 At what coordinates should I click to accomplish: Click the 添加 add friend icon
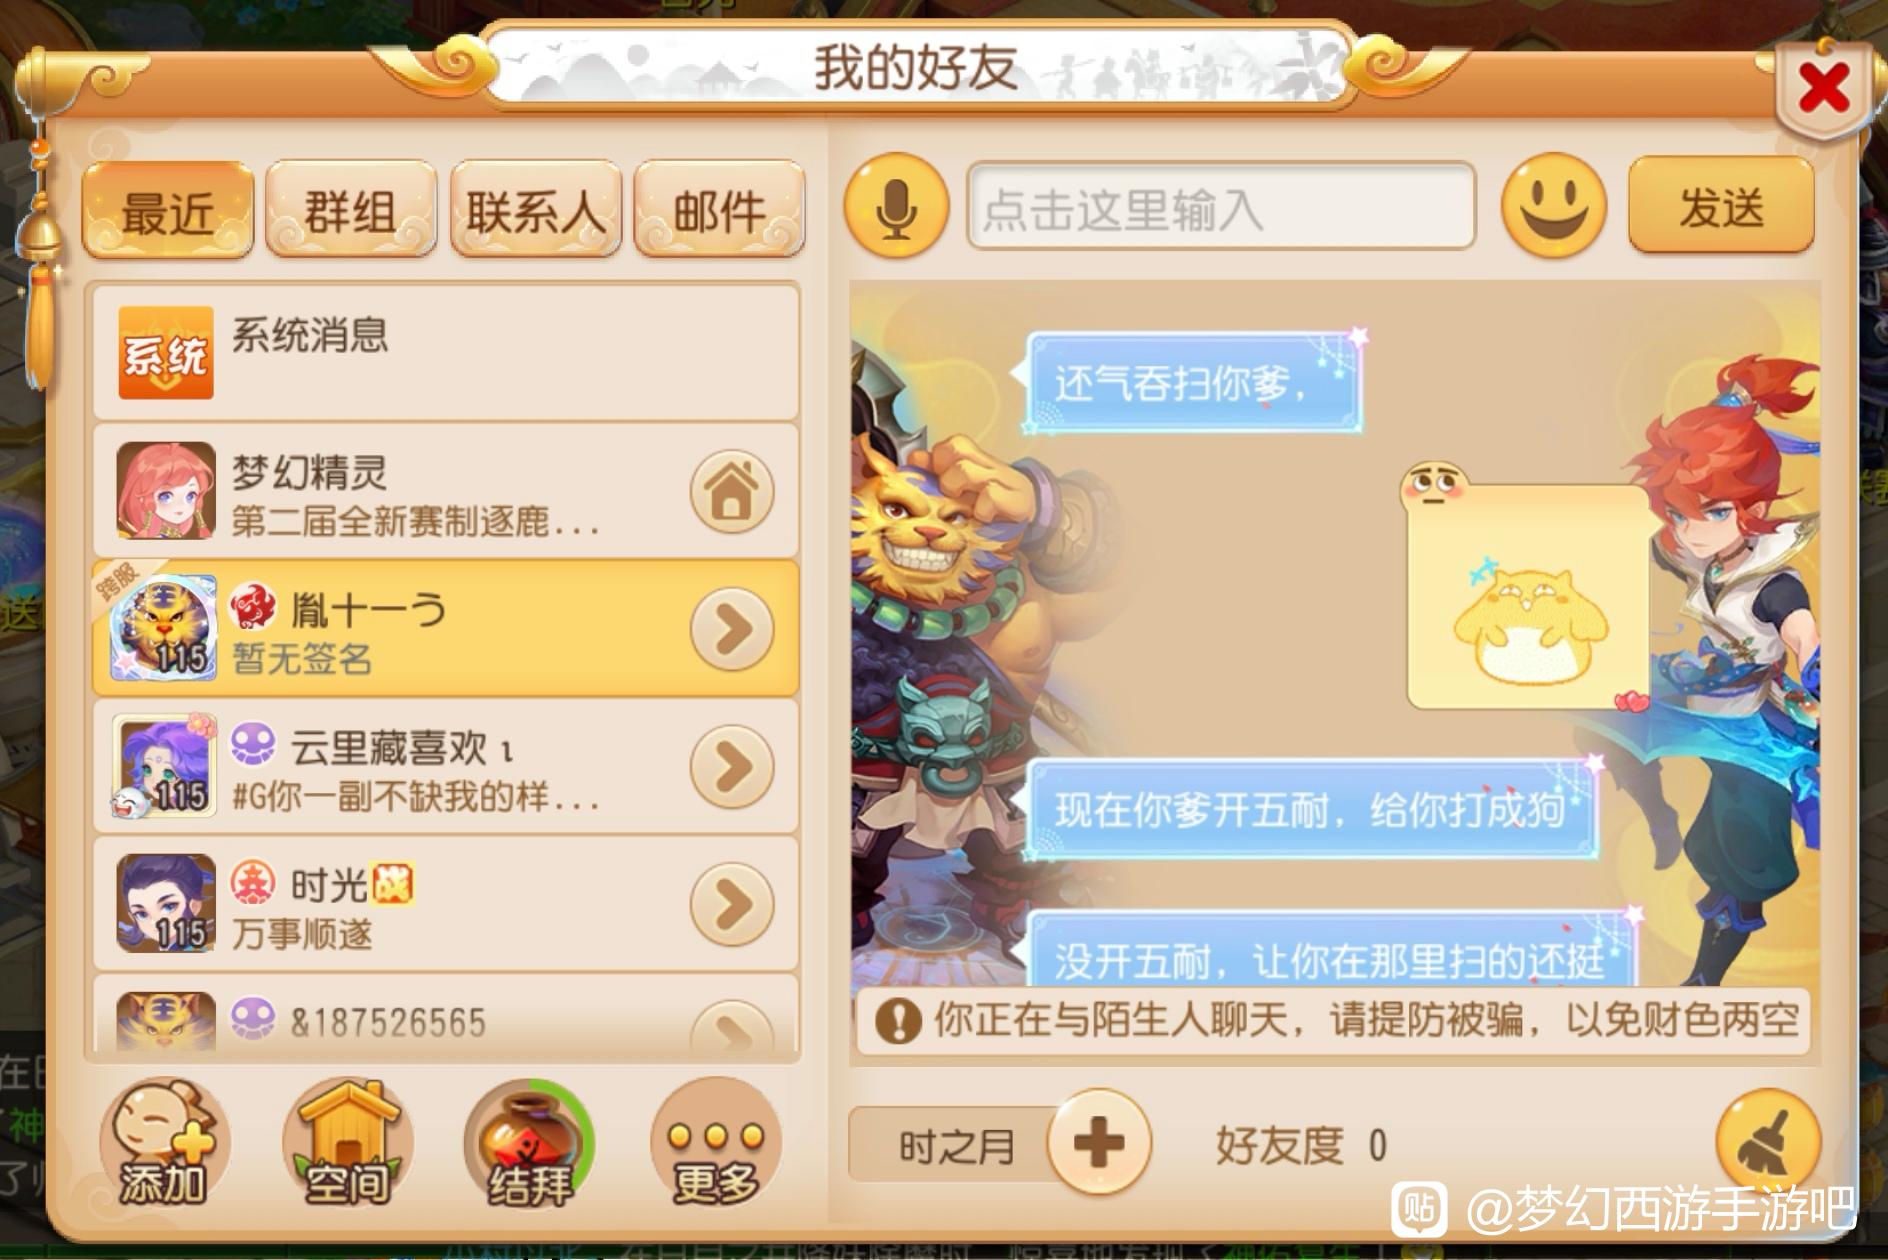pyautogui.click(x=164, y=1143)
